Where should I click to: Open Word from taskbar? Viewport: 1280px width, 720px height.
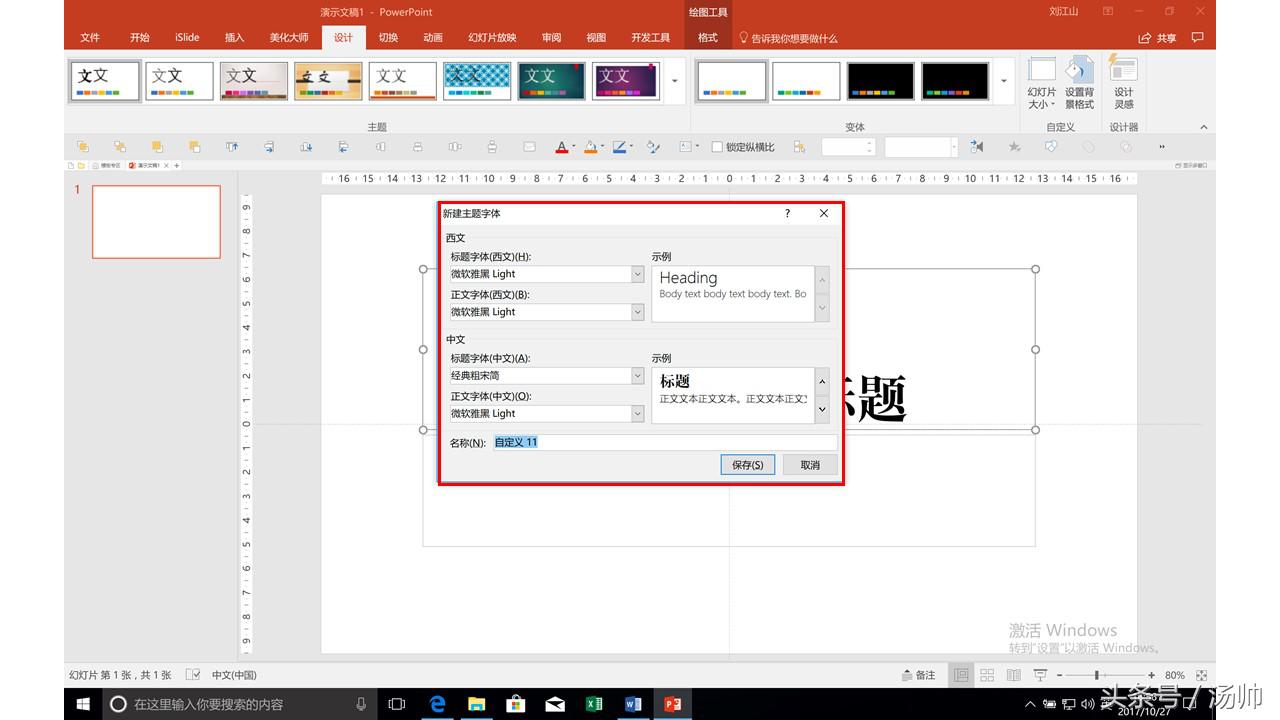[633, 704]
